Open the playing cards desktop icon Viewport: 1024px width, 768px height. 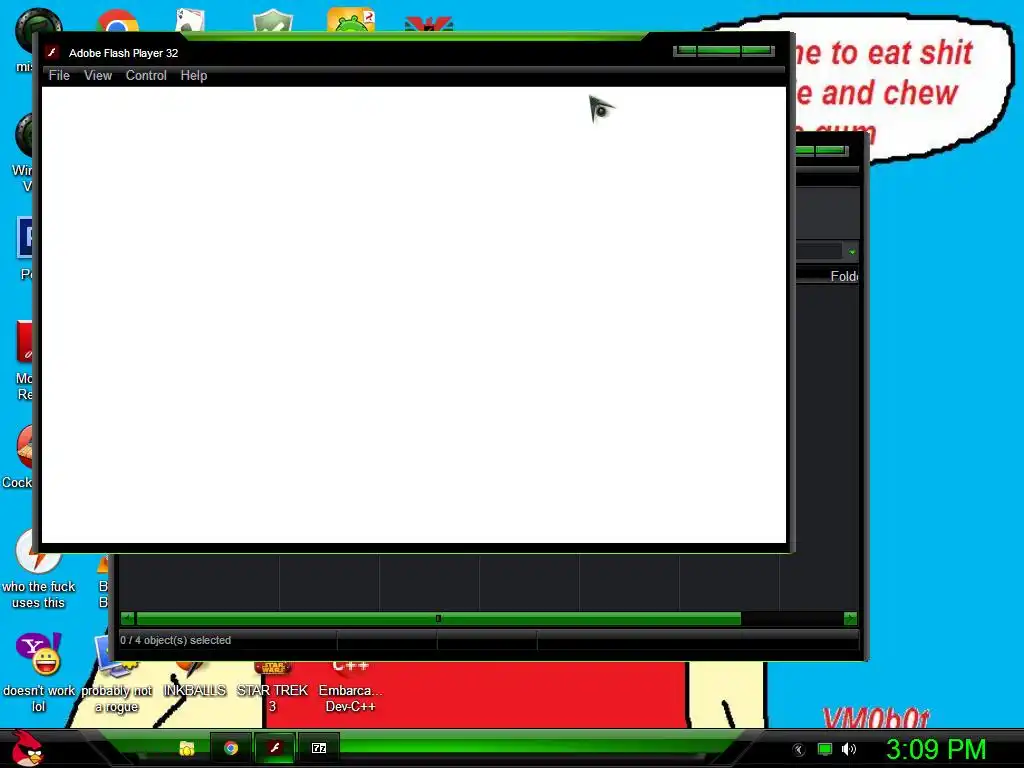[x=190, y=21]
